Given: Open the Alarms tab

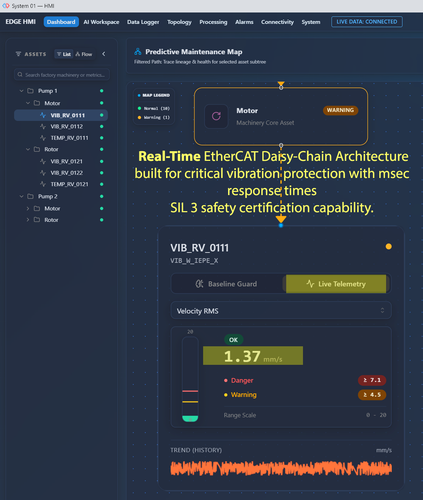Looking at the screenshot, I should coord(244,22).
